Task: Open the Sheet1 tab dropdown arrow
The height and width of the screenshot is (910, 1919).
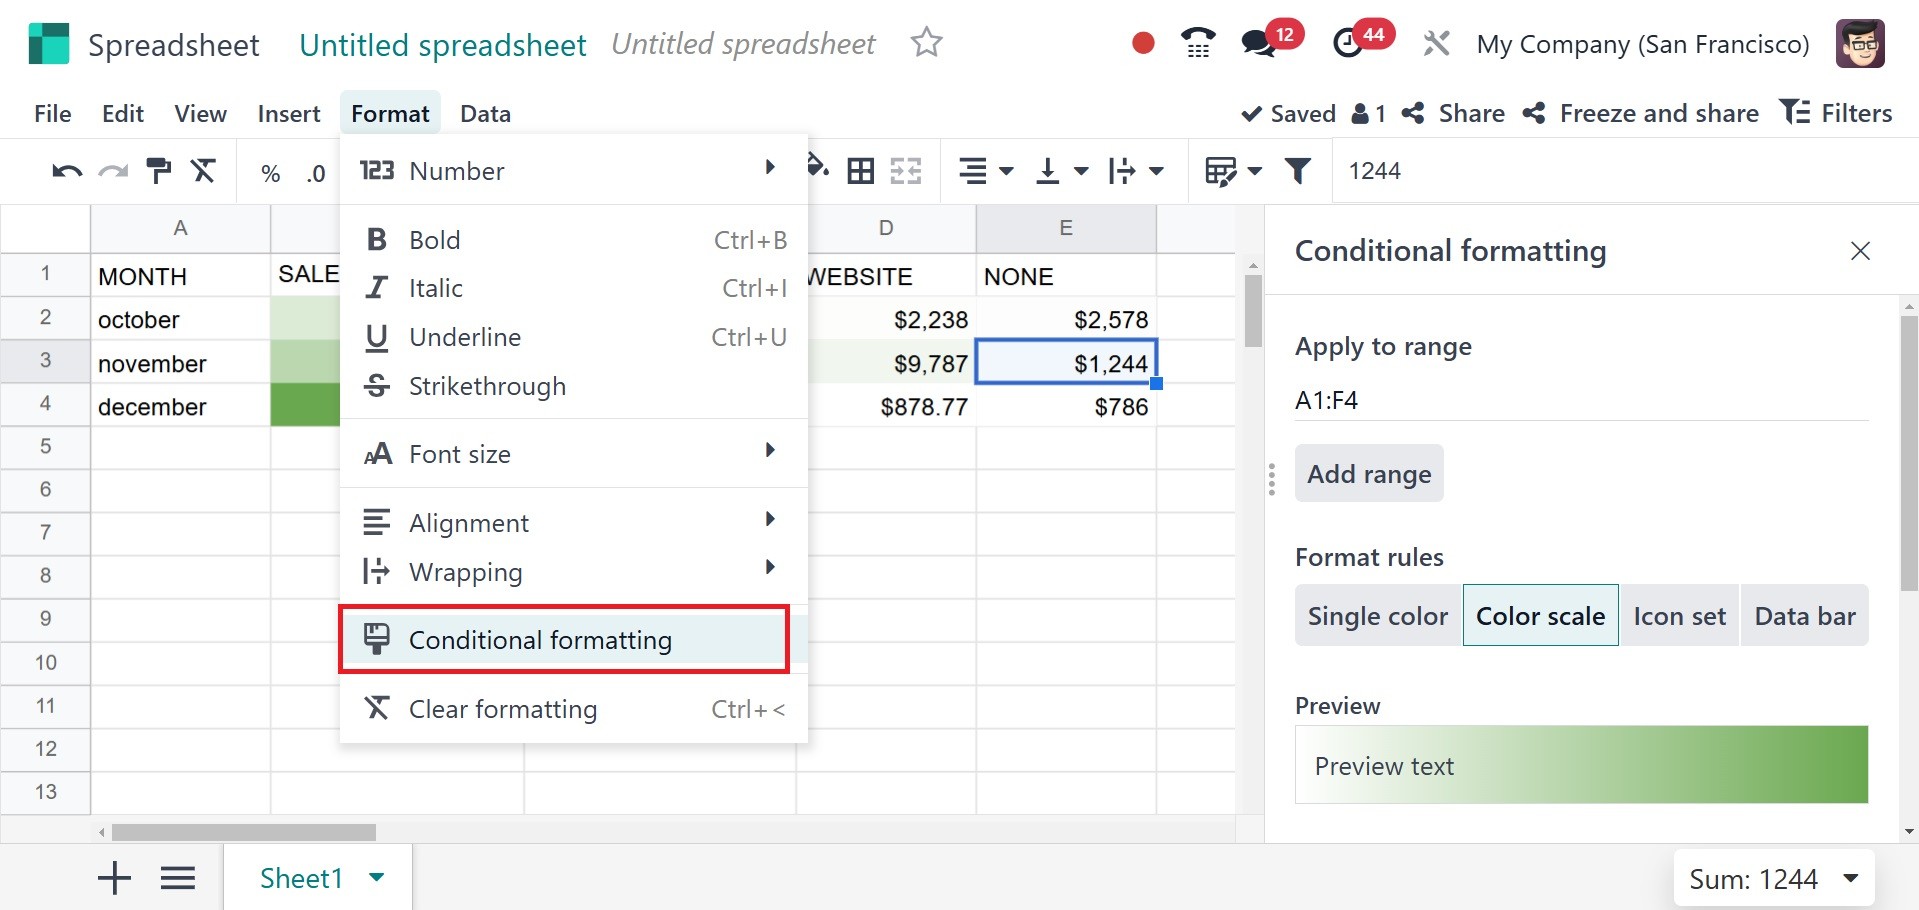Action: (377, 878)
